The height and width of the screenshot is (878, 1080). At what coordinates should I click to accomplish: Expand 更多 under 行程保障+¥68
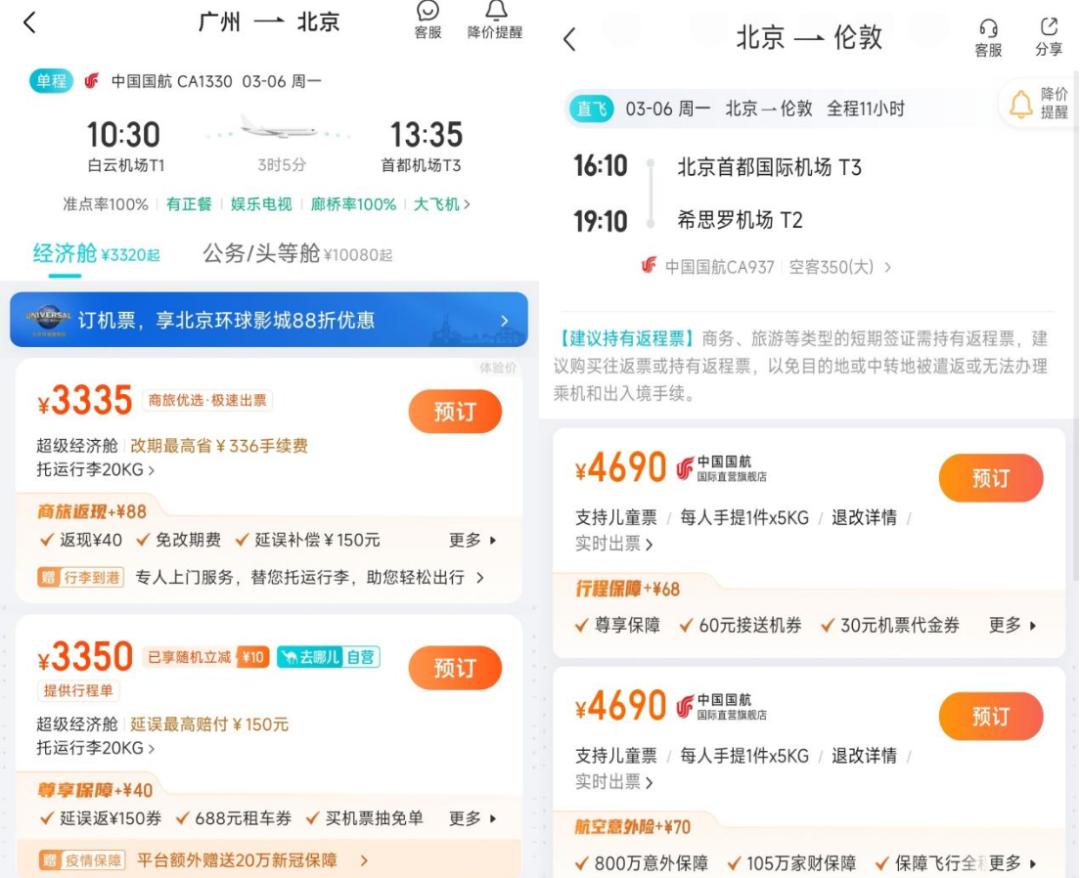[1012, 625]
